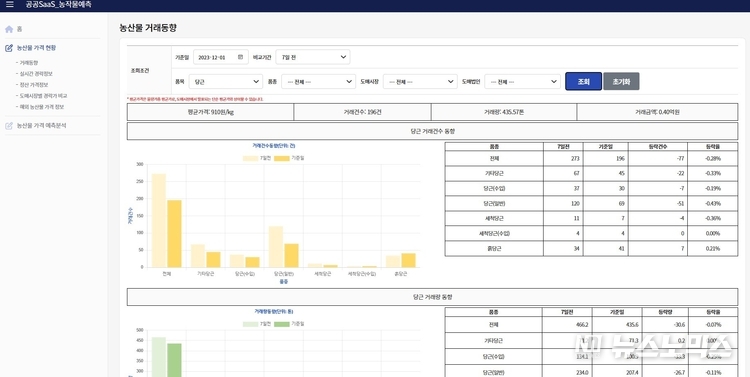
Task: Click the gray 초기화 reset button
Action: [x=621, y=81]
